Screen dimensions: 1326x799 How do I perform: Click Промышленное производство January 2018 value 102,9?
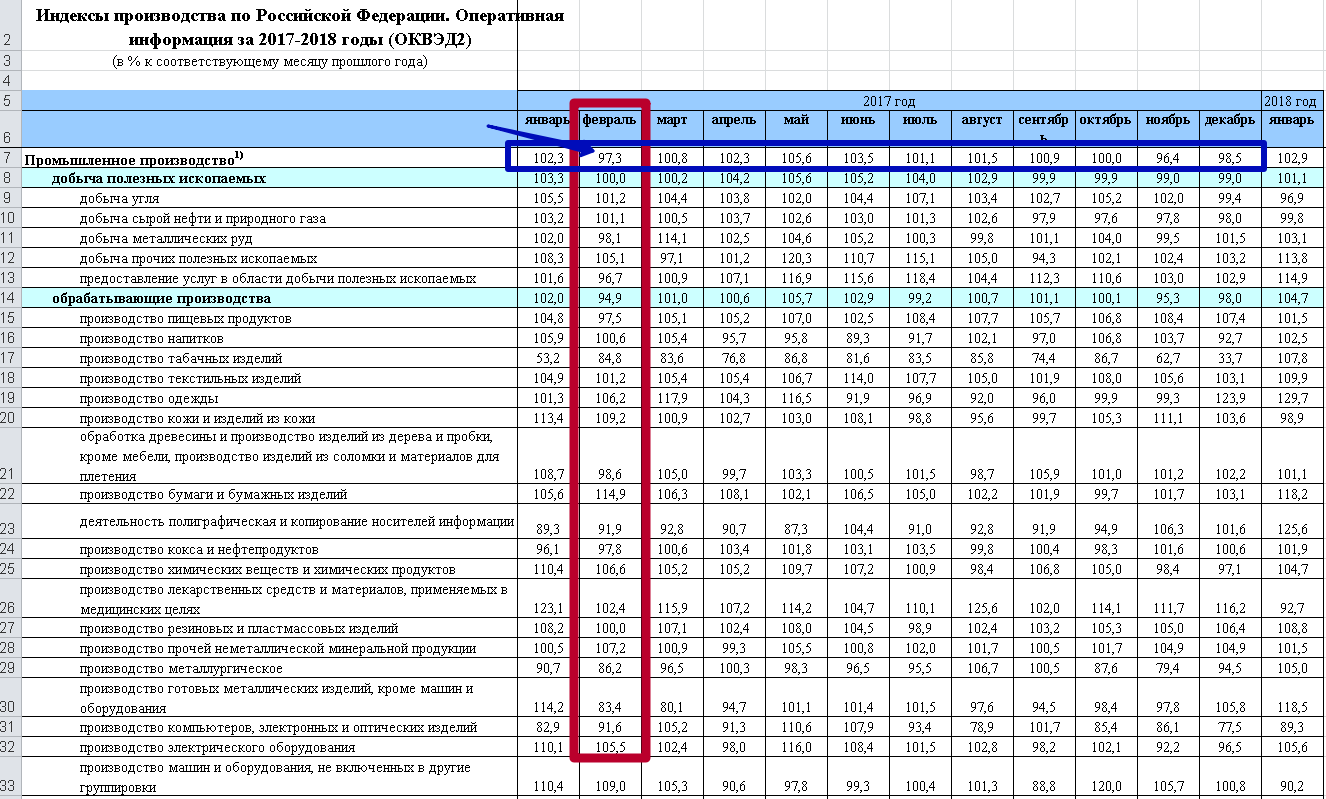pos(1291,158)
